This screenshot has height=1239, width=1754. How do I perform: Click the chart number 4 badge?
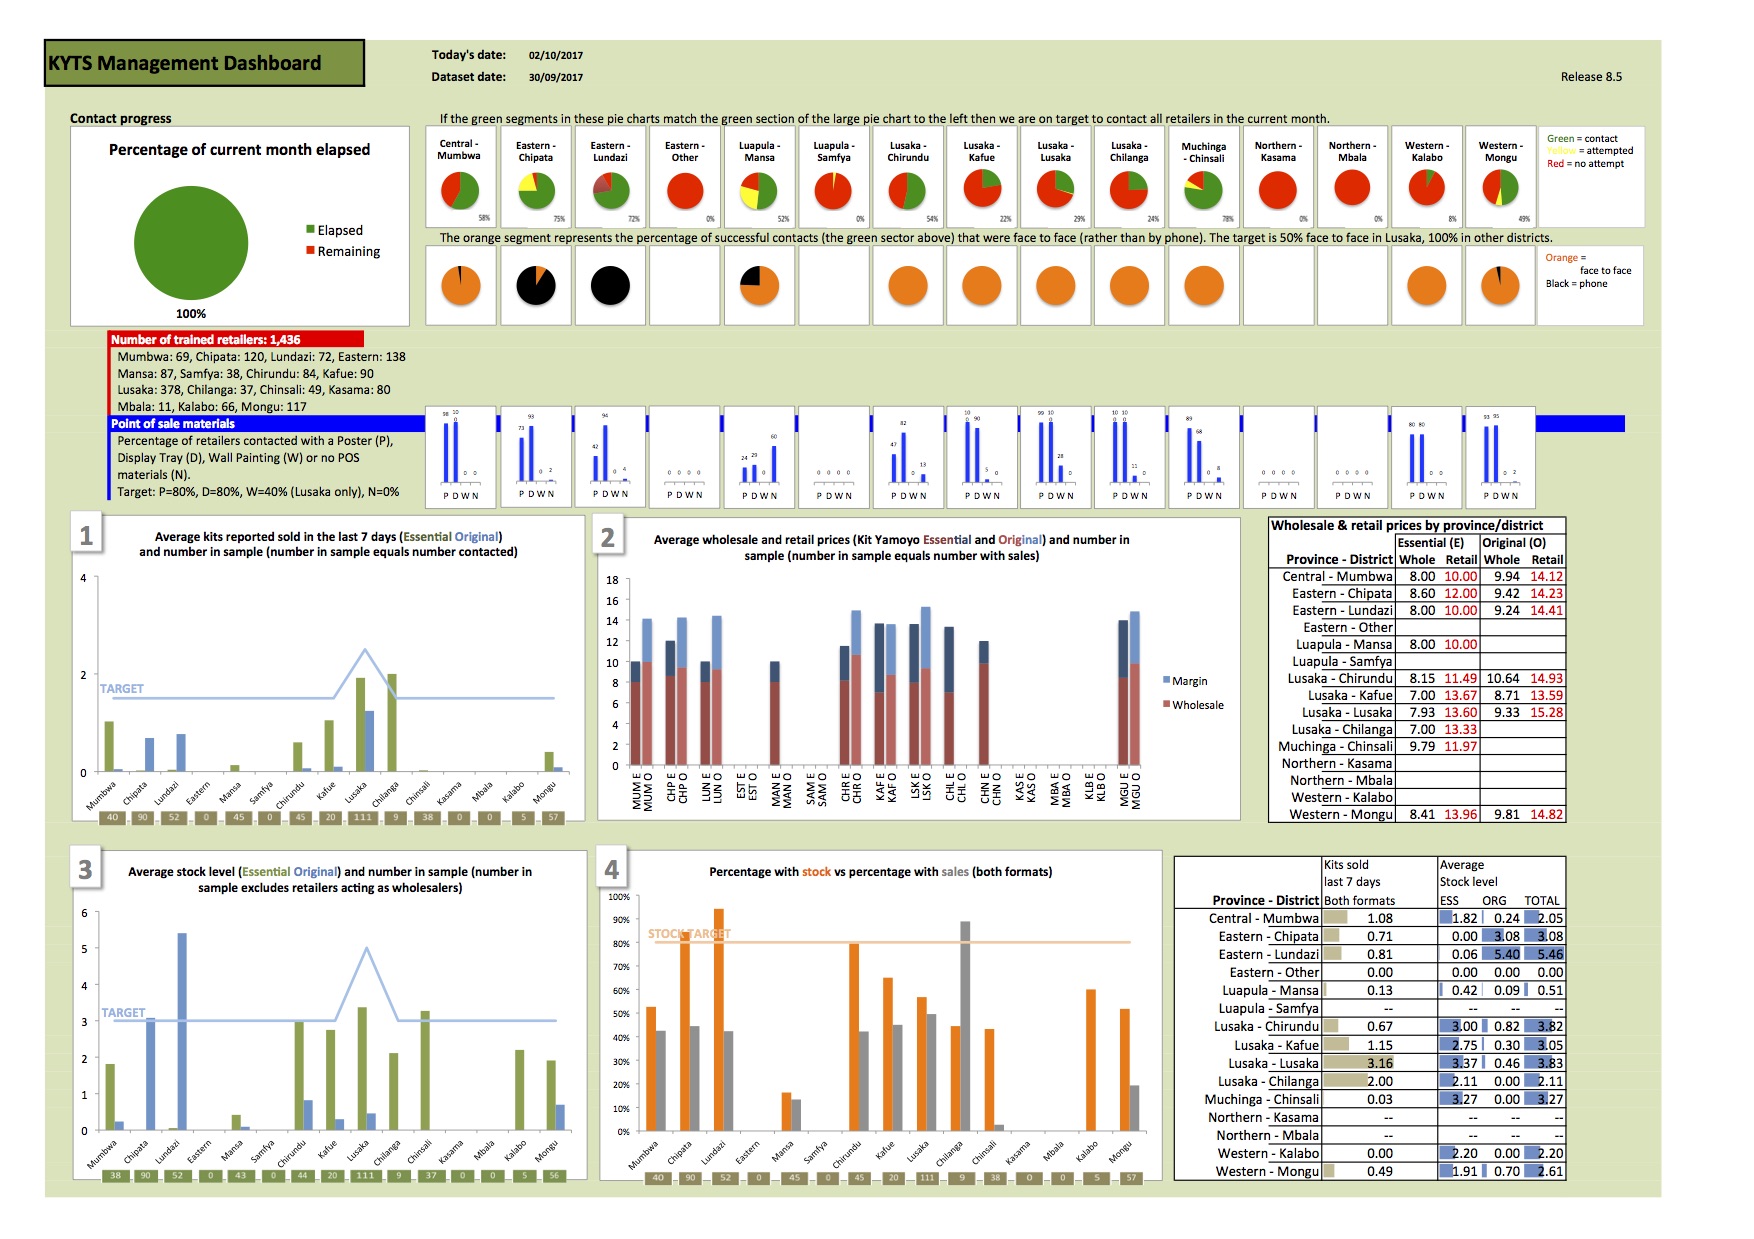[x=612, y=870]
